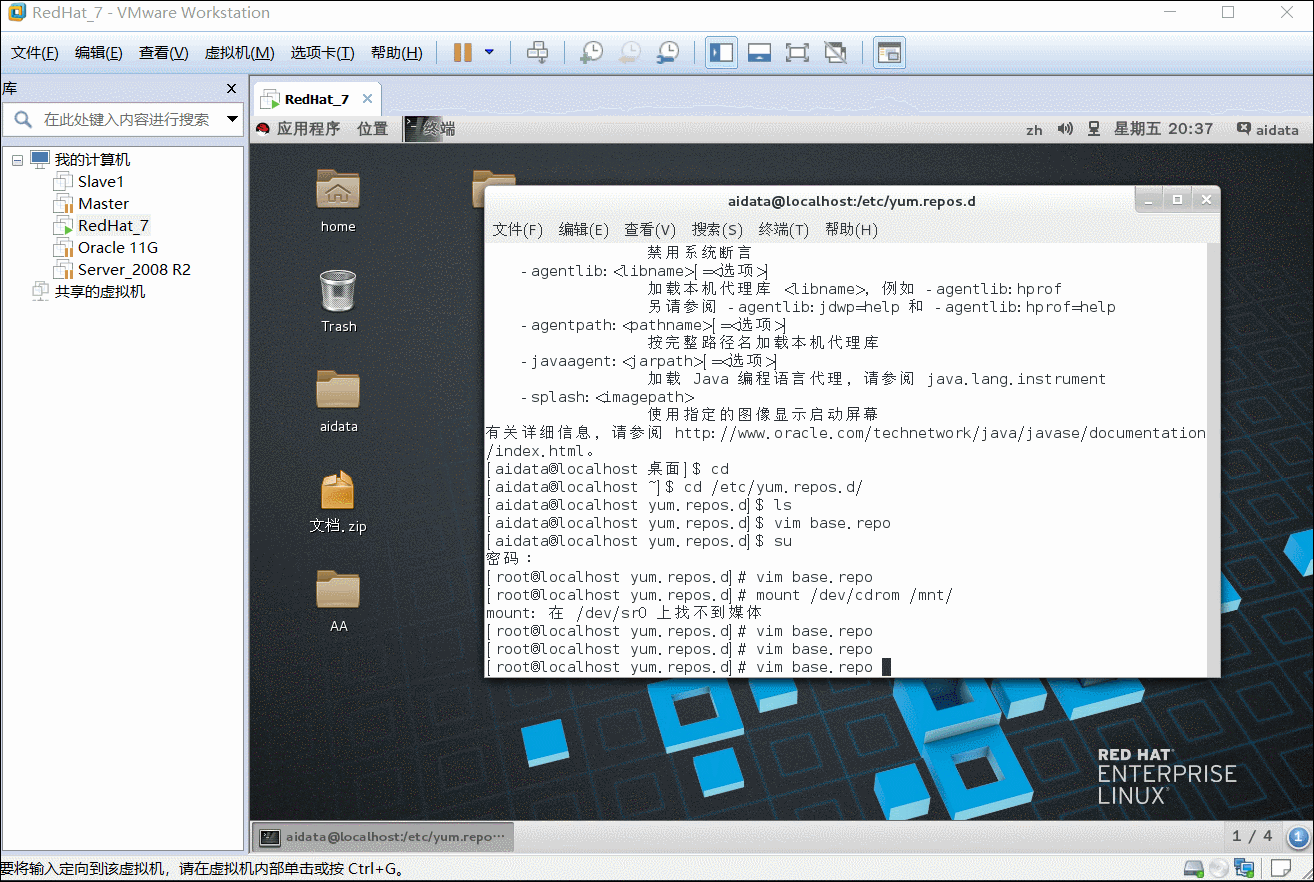This screenshot has height=882, width=1314.
Task: Toggle the library sidebar view
Action: 721,53
